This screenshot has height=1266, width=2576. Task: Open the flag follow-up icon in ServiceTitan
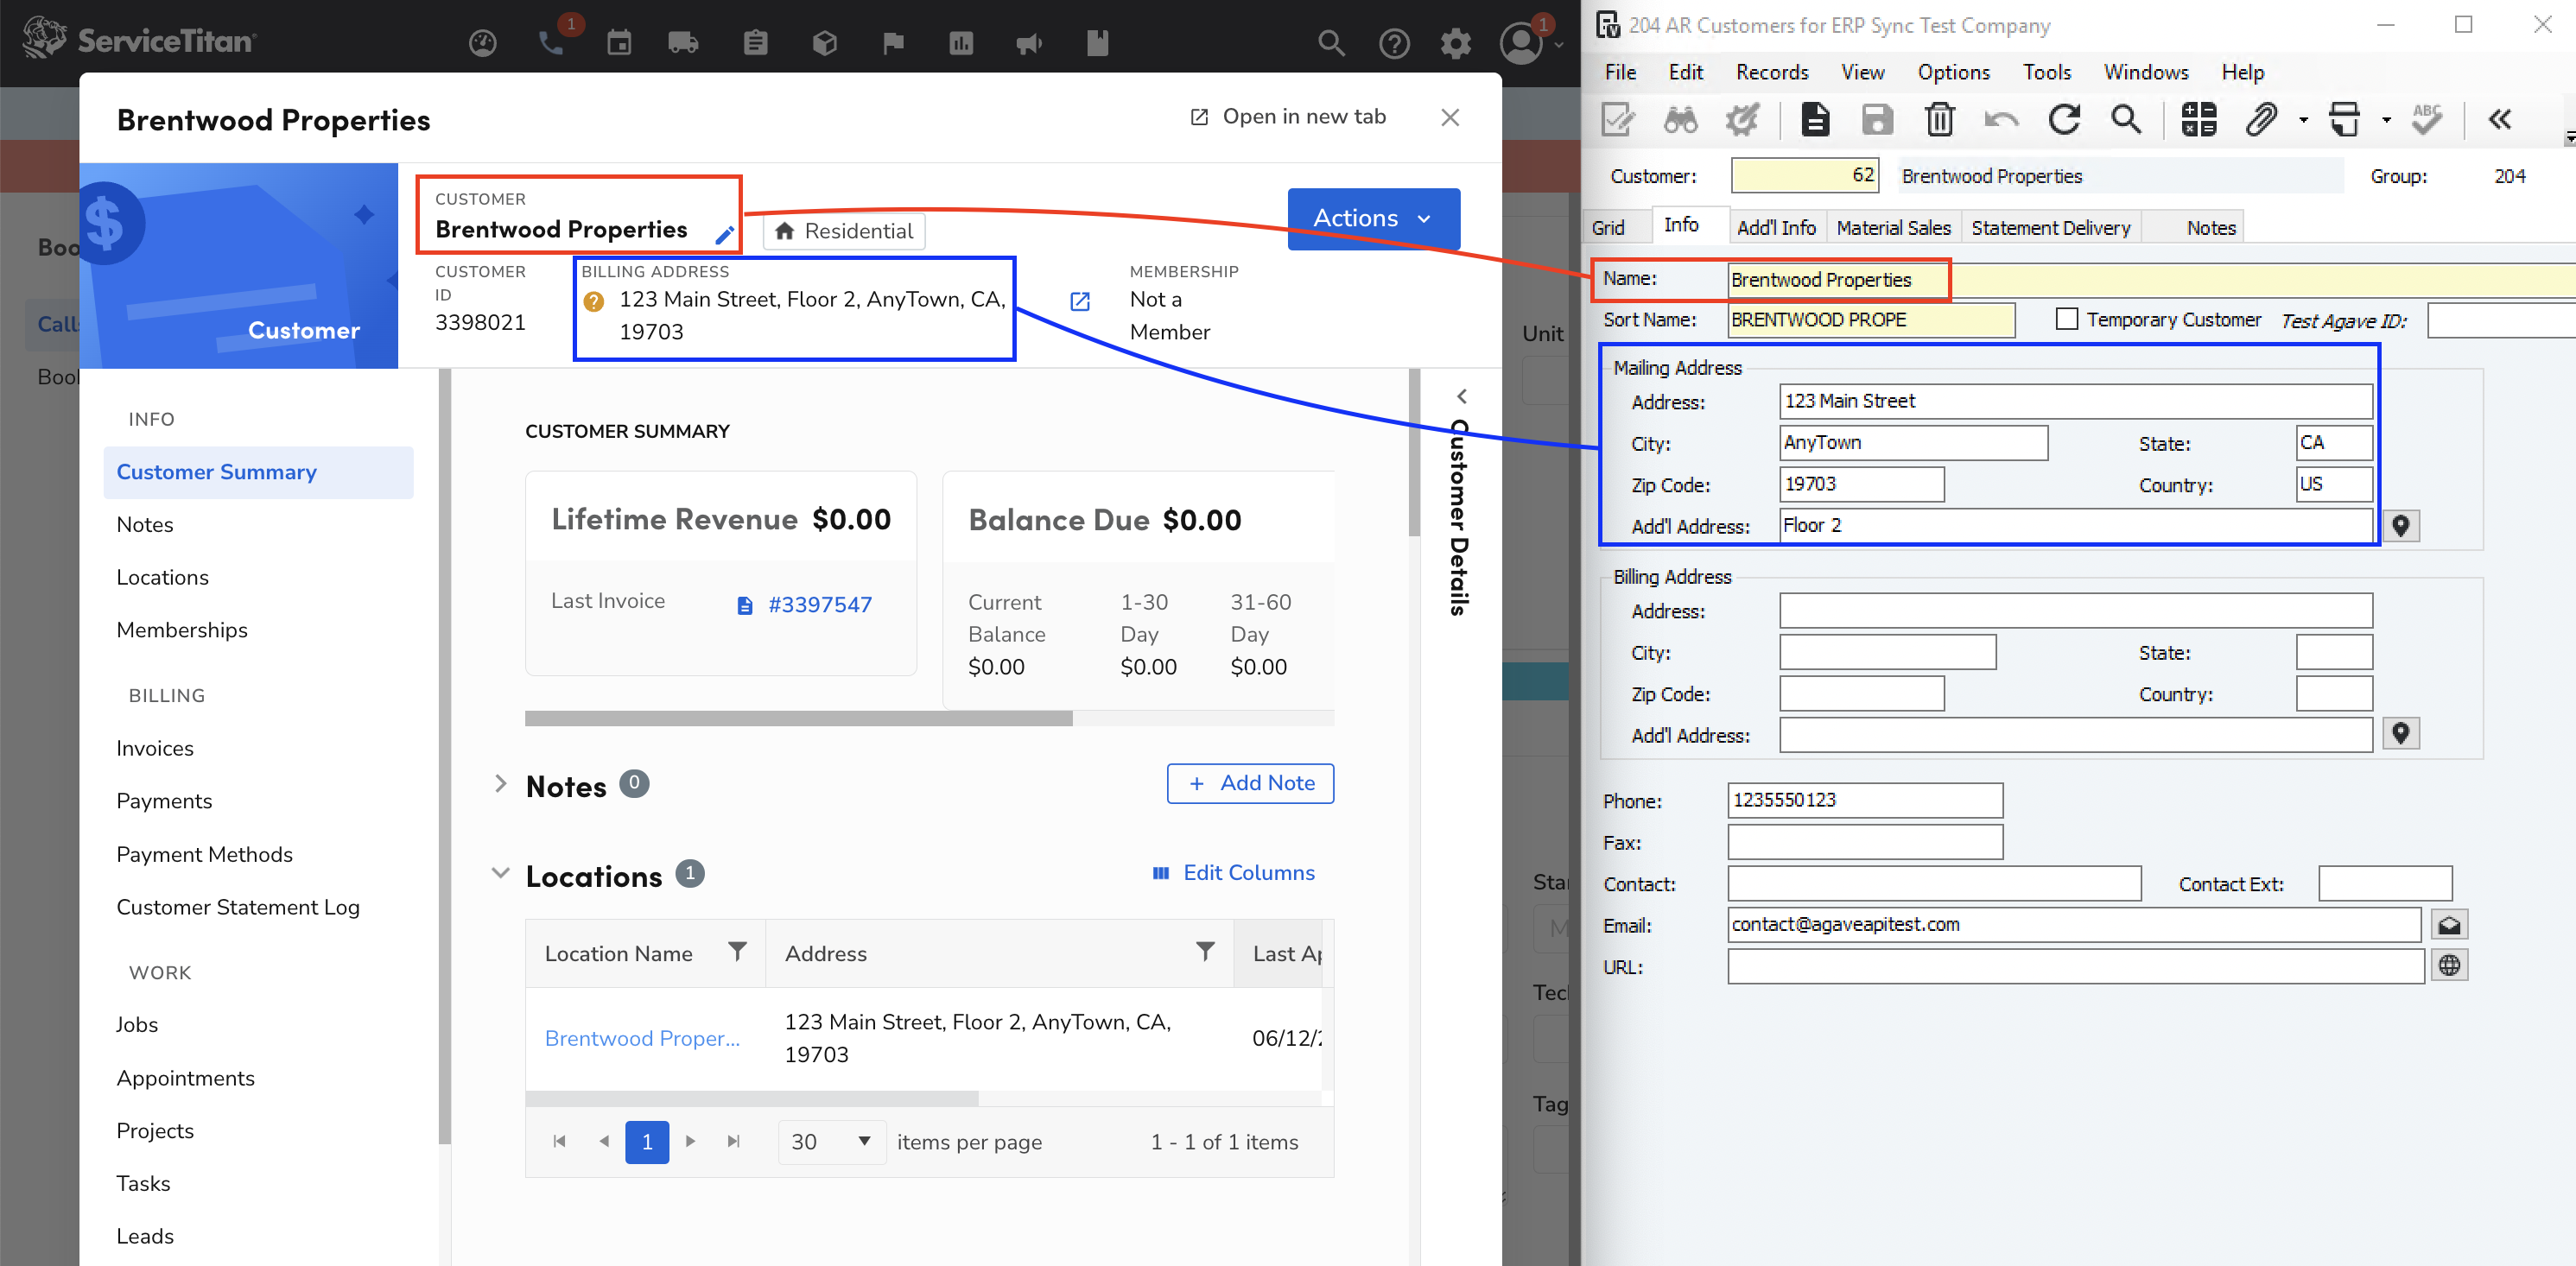[893, 43]
